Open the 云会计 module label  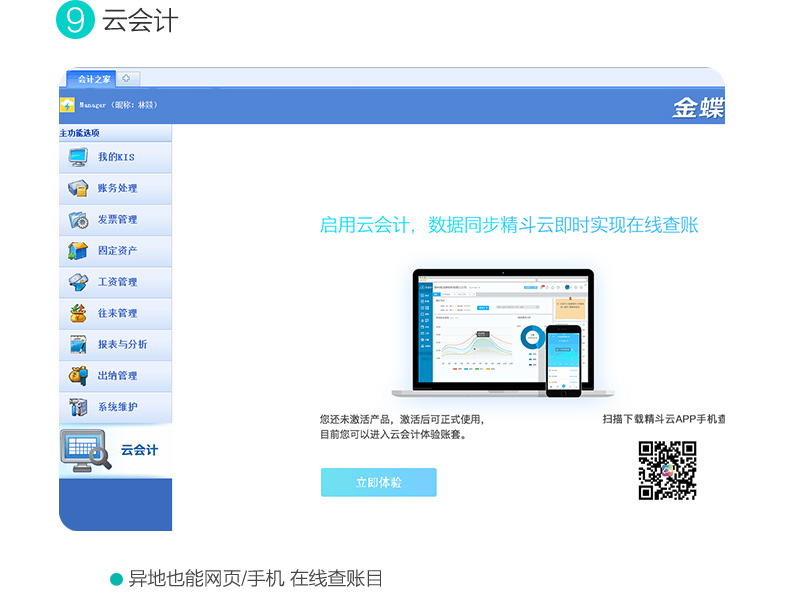pyautogui.click(x=140, y=450)
